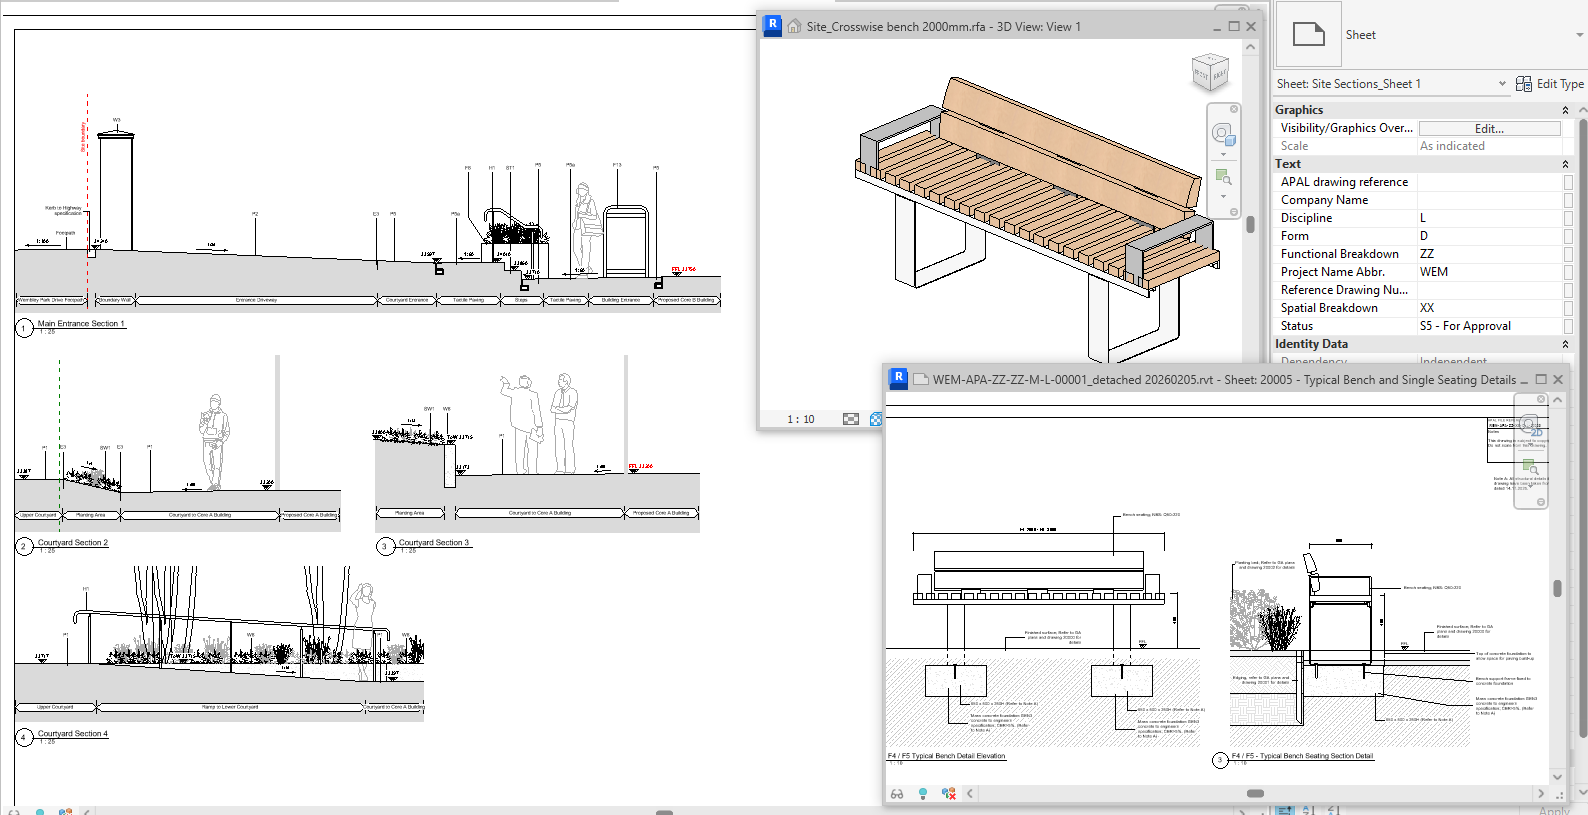This screenshot has width=1588, height=815.
Task: Click the zoom region tool in the 3D view navigation bar
Action: (1222, 177)
